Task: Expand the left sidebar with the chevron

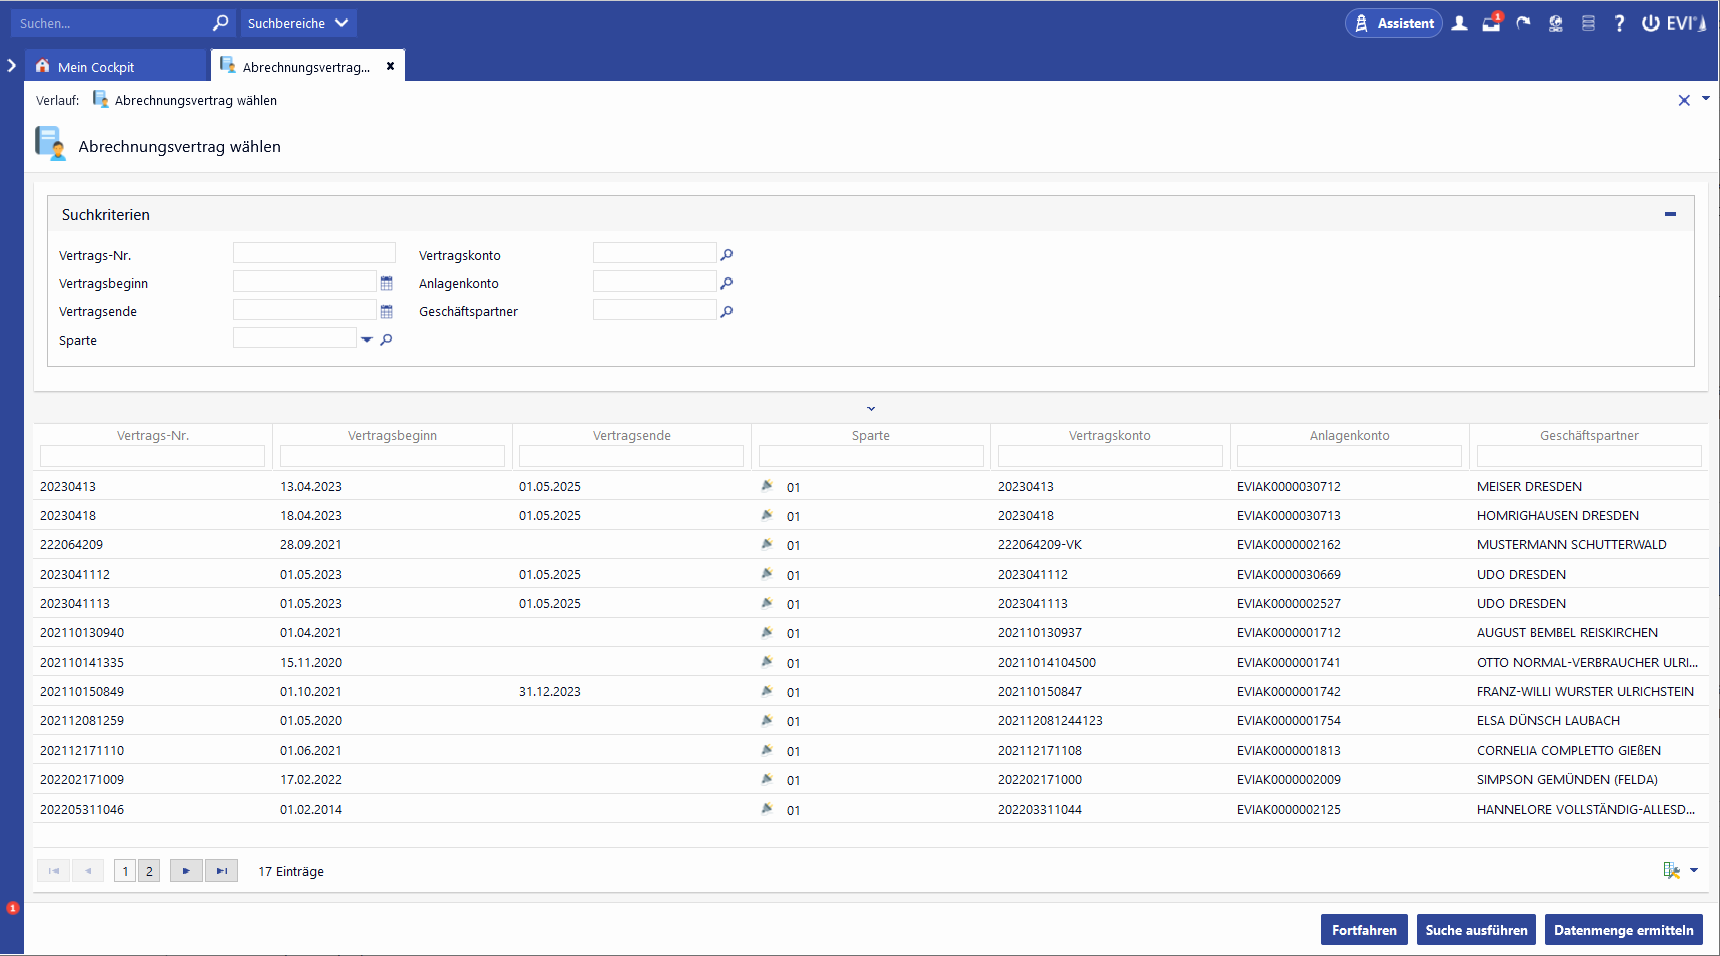Action: pos(12,66)
